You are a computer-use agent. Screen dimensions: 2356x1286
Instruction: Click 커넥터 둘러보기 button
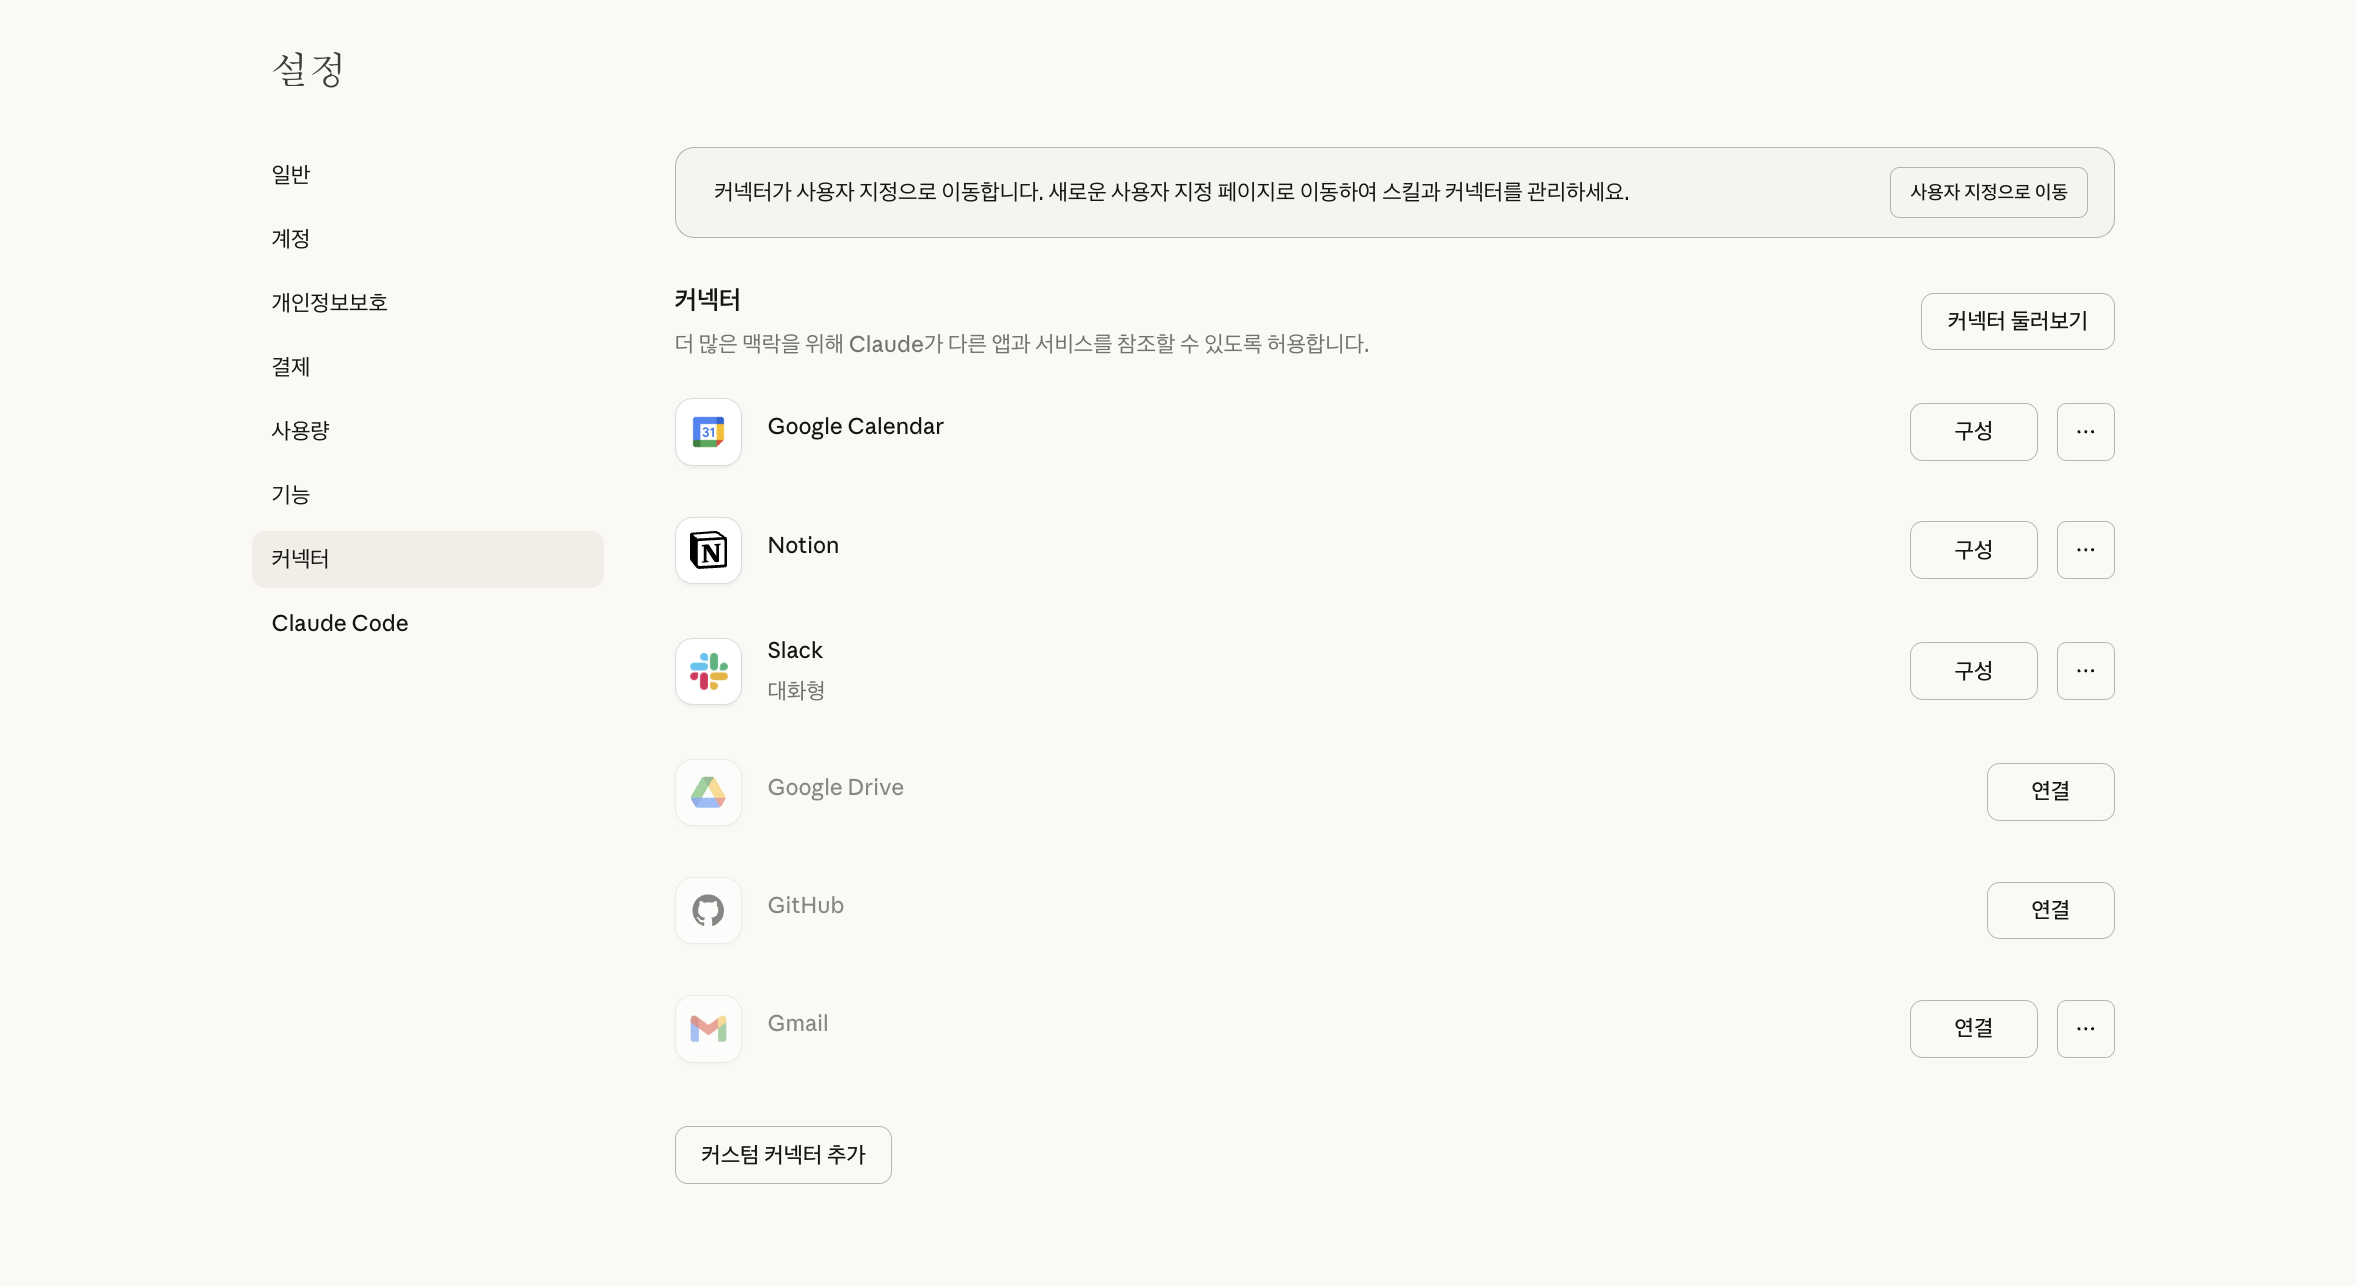2017,321
